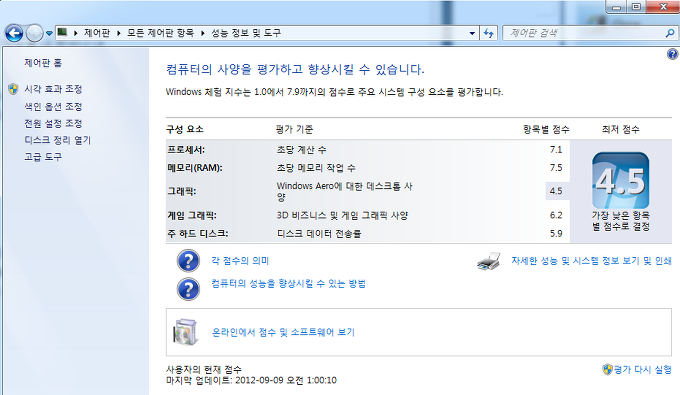
Task: Select 모든 제어판 항목 breadcrumb
Action: pos(160,33)
